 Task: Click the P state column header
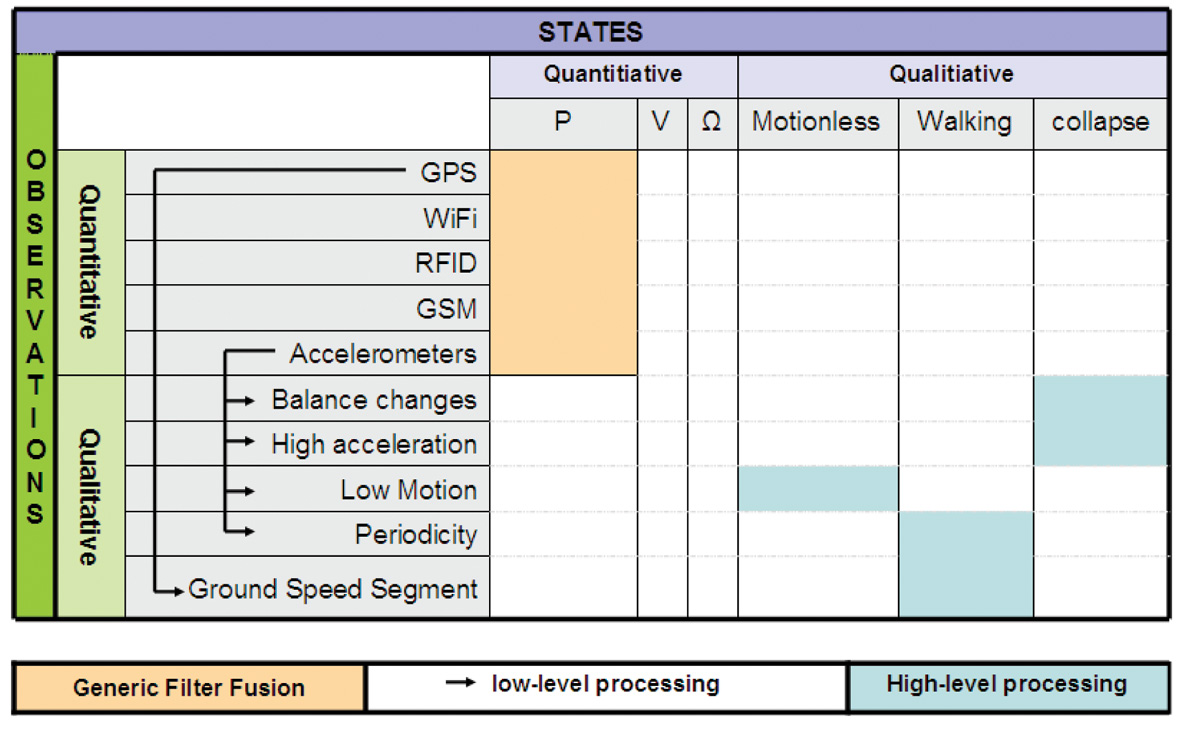563,124
